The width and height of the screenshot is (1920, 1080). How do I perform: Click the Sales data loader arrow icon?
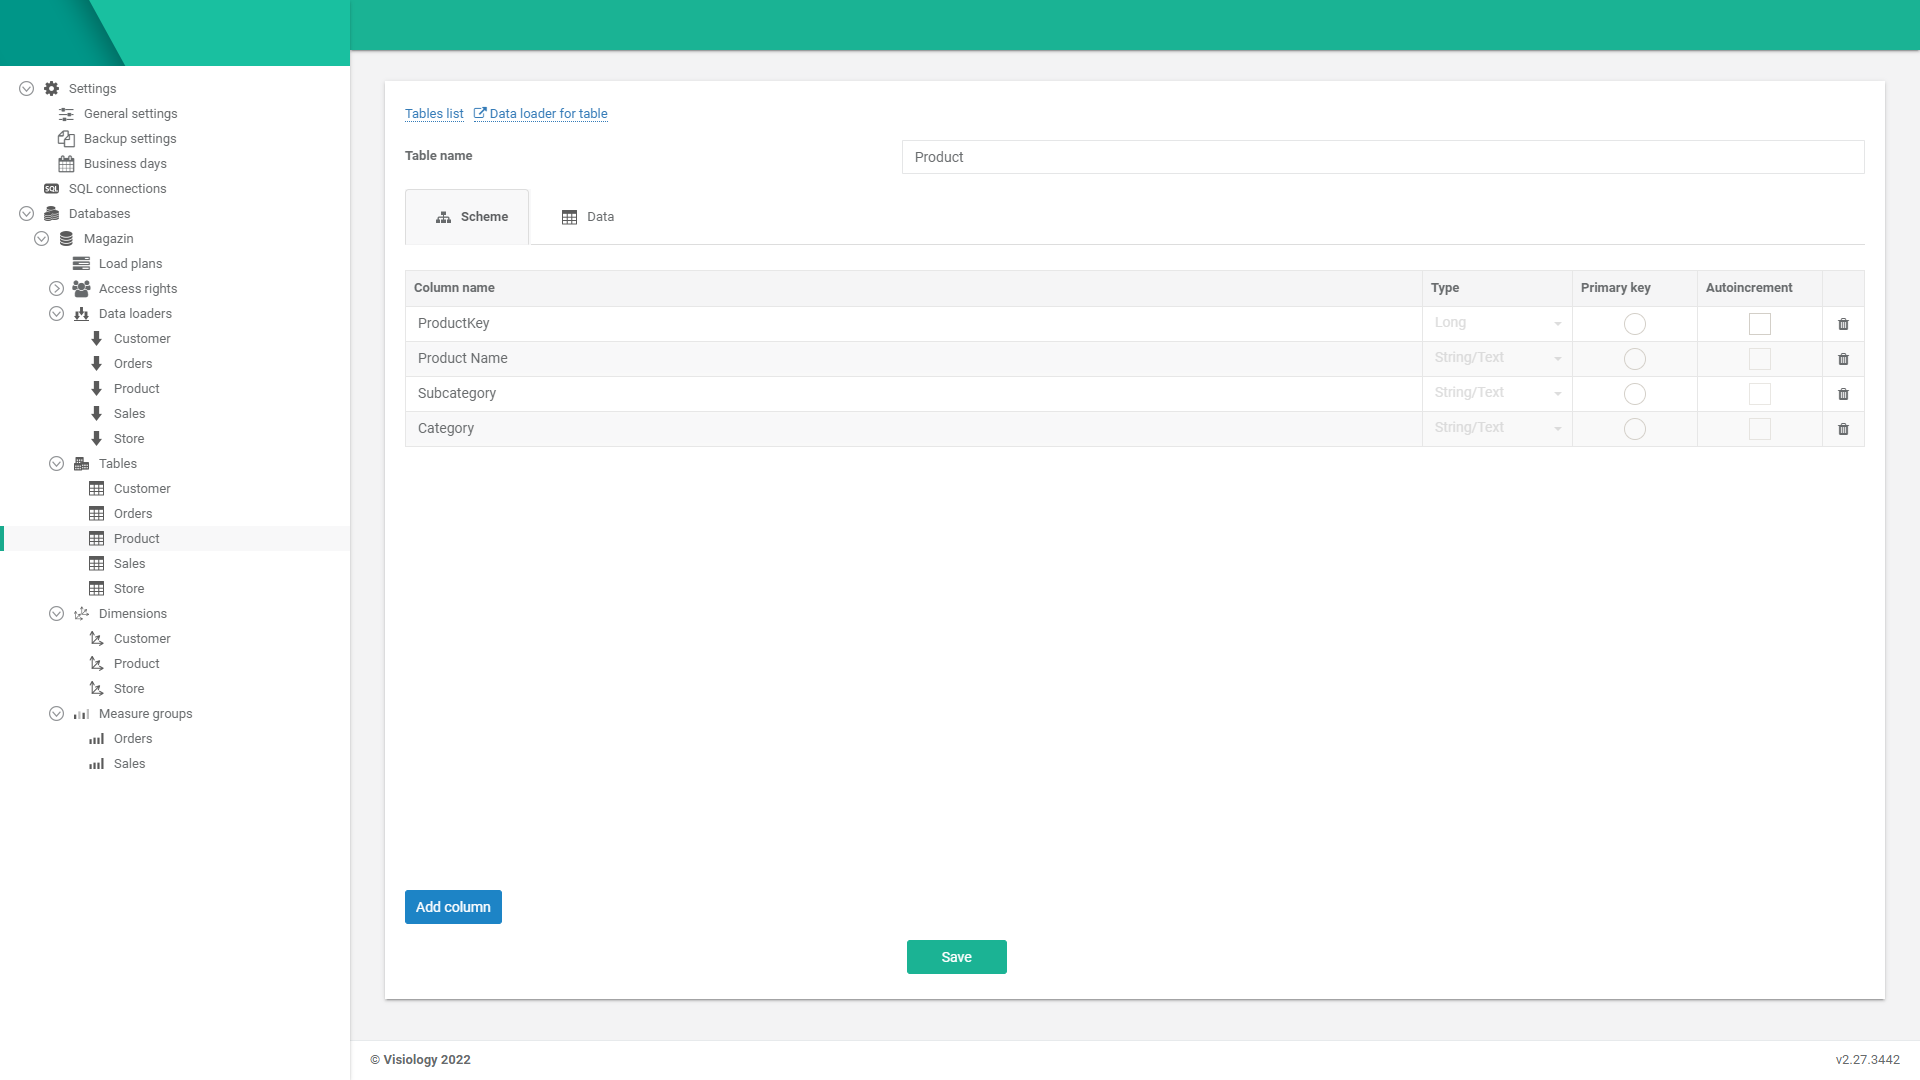96,414
